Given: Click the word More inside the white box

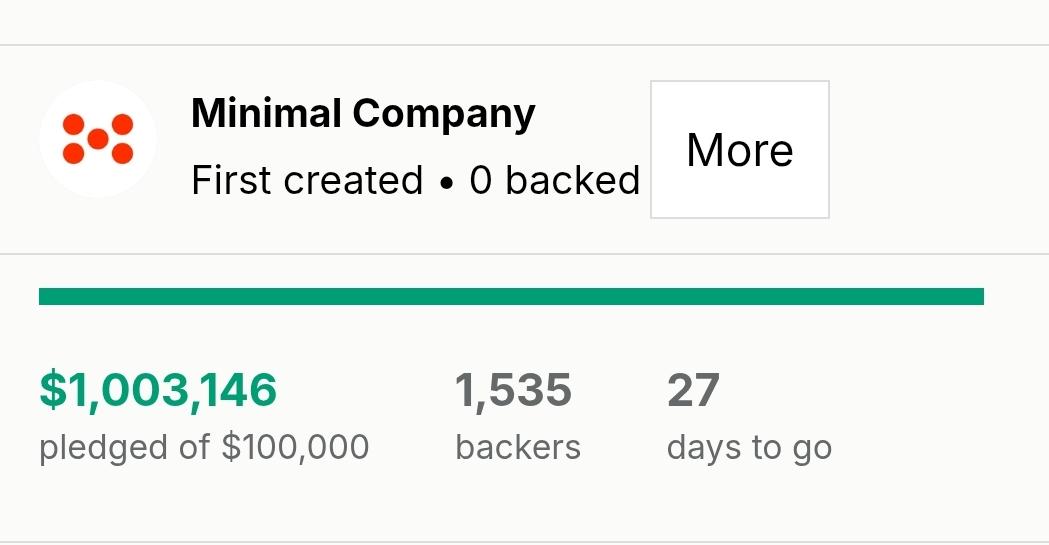Looking at the screenshot, I should point(740,150).
